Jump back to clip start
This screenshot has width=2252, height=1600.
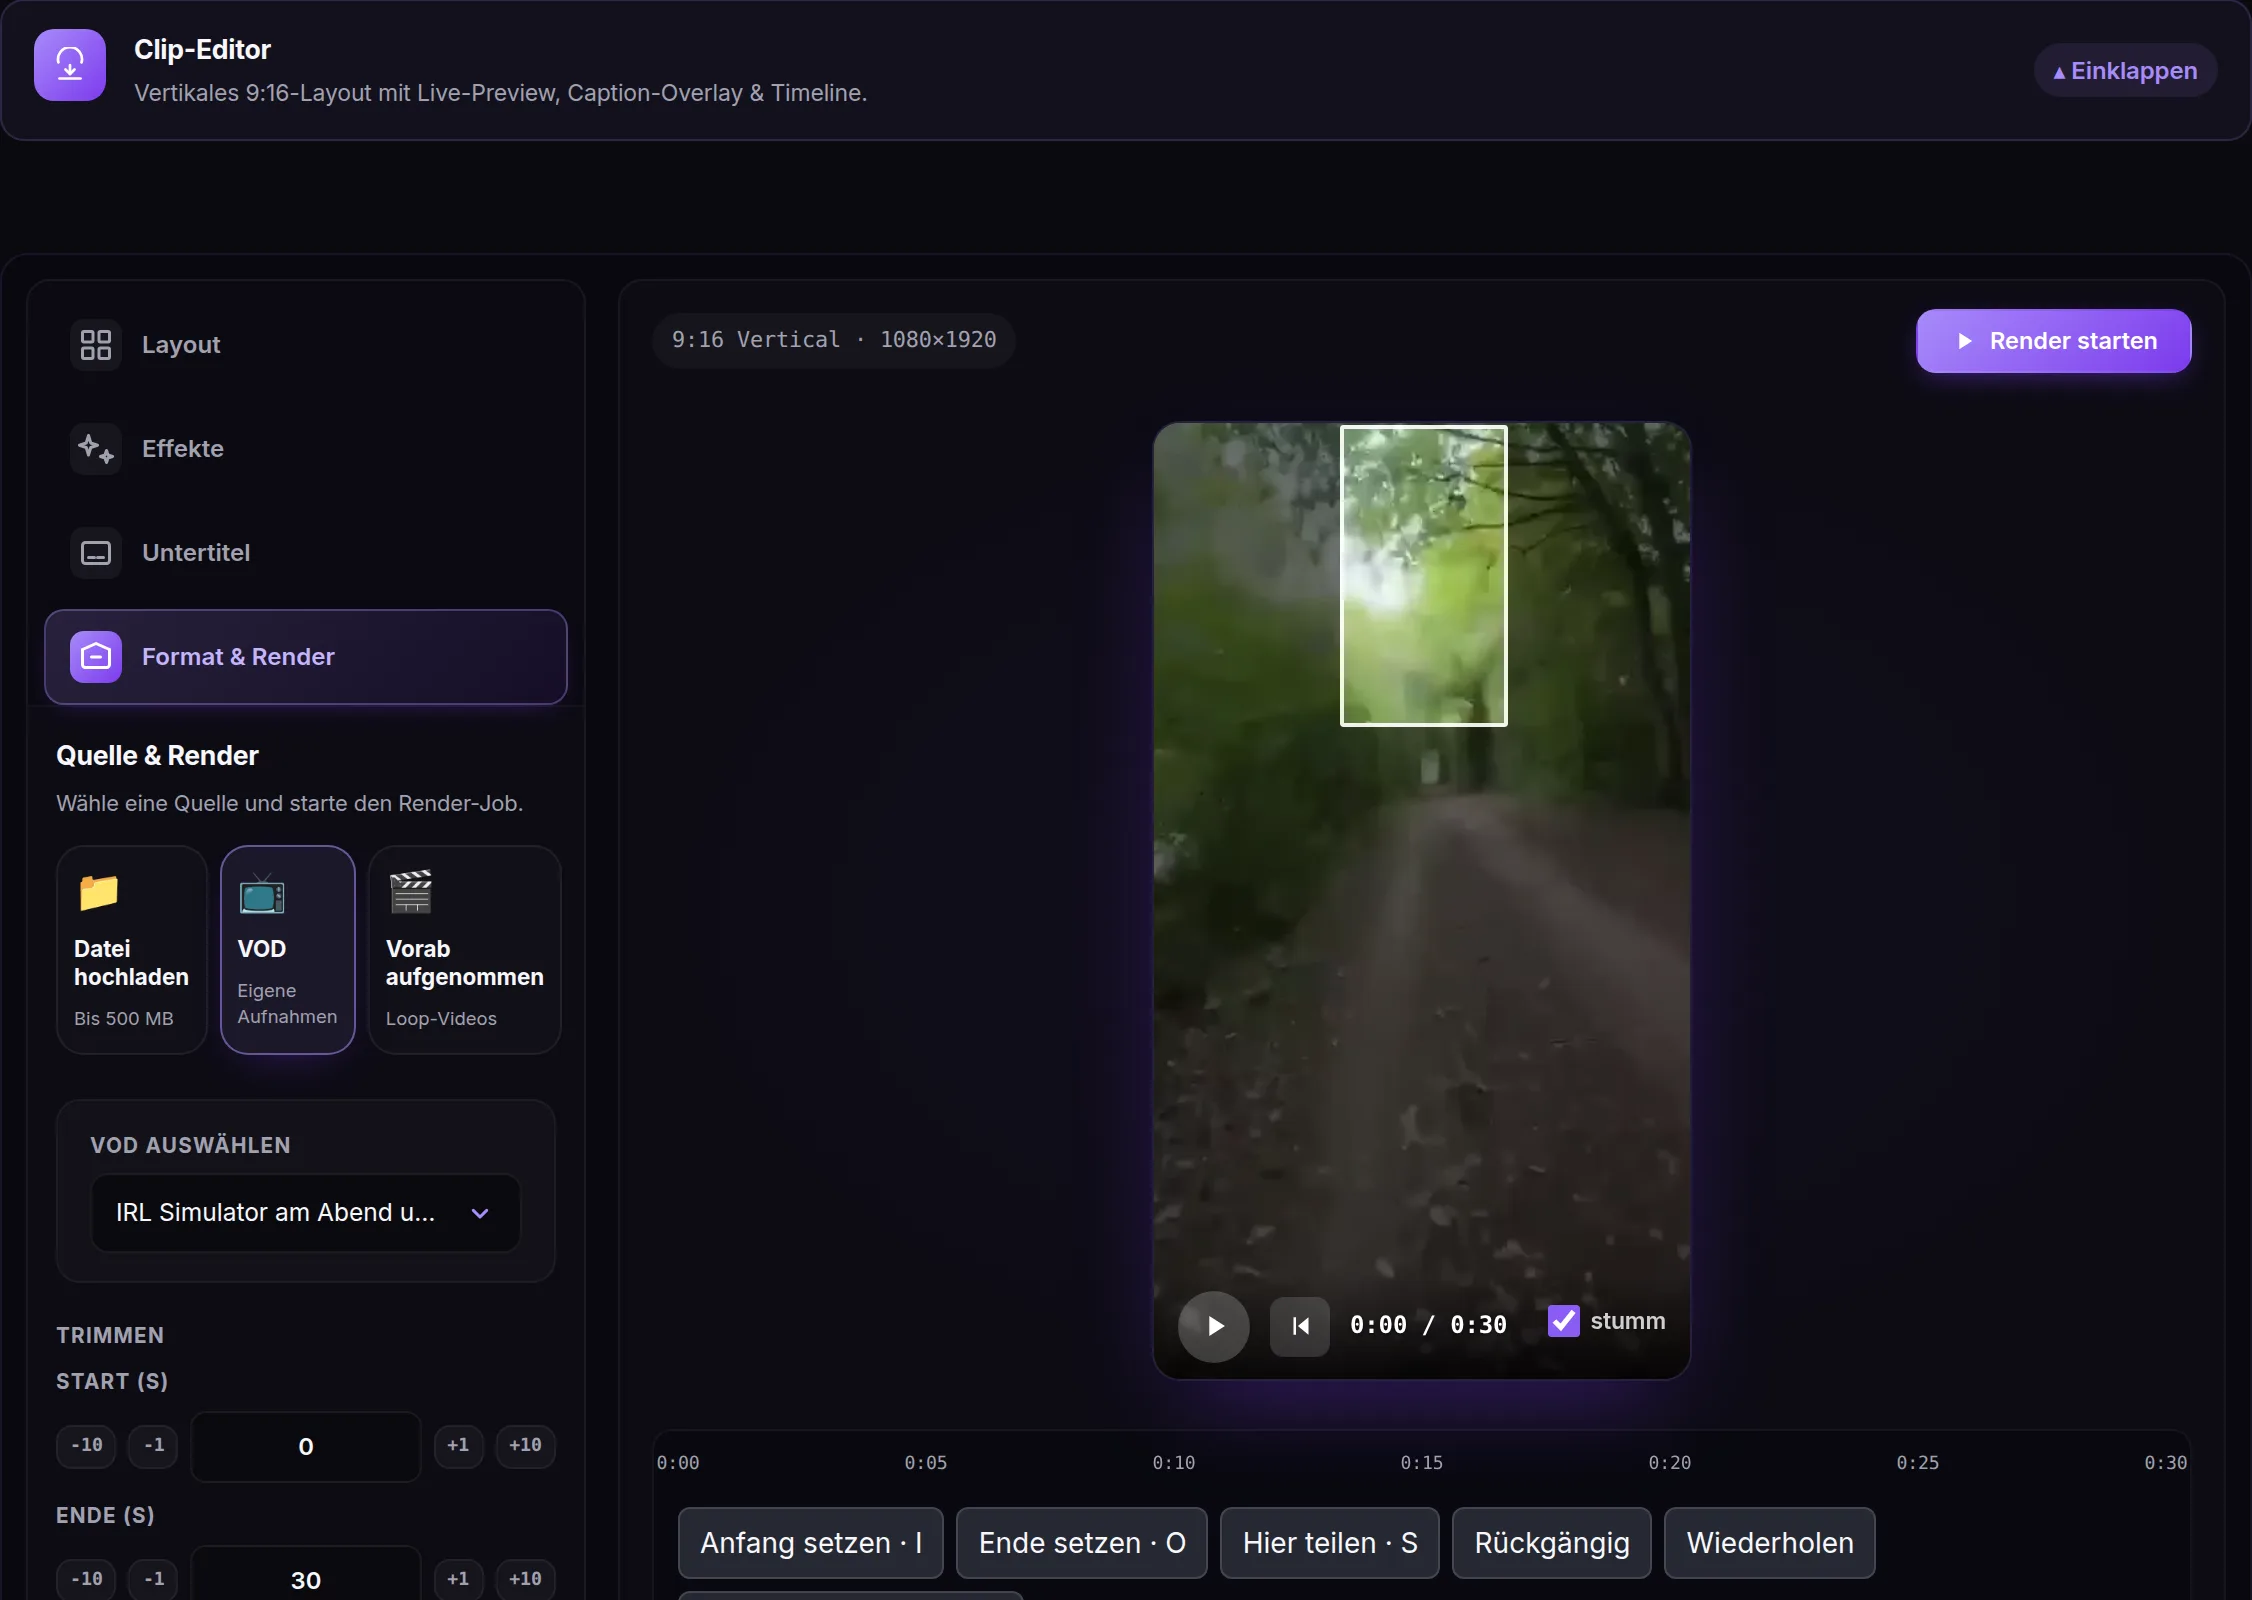click(x=1300, y=1326)
